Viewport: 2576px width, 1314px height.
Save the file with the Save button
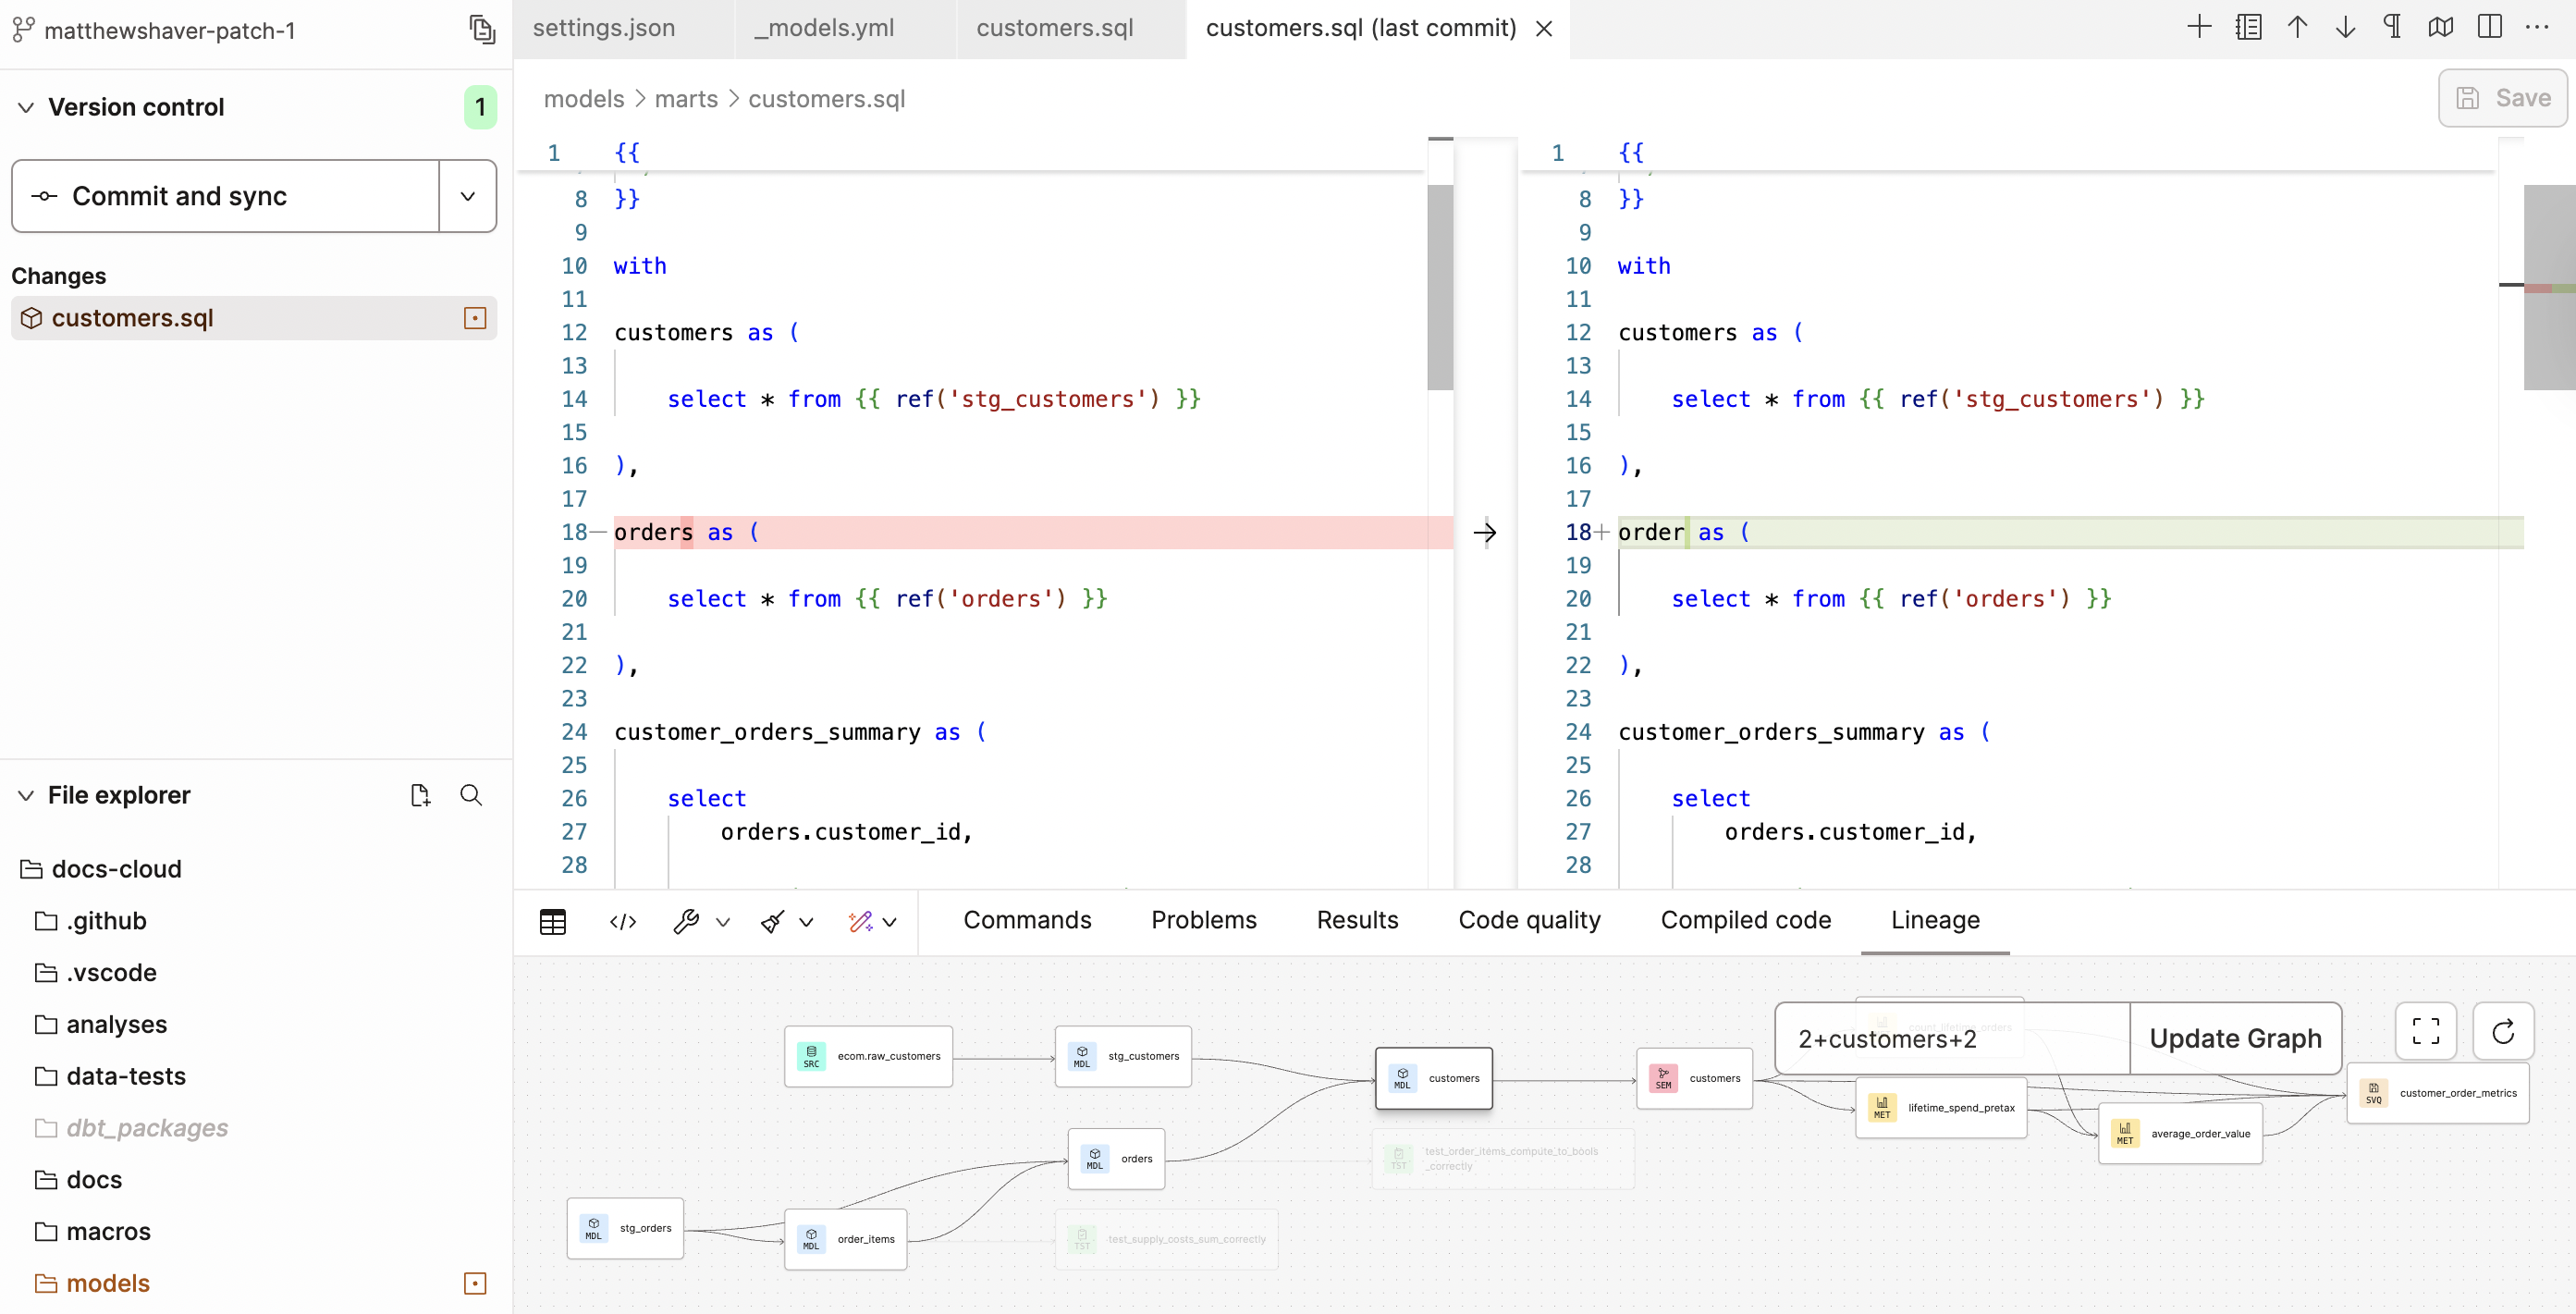pos(2502,98)
